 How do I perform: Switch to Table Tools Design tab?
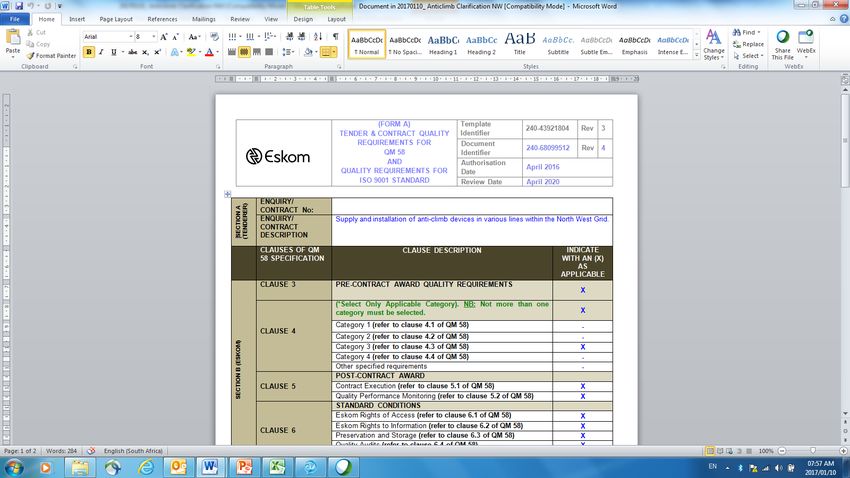(x=303, y=19)
